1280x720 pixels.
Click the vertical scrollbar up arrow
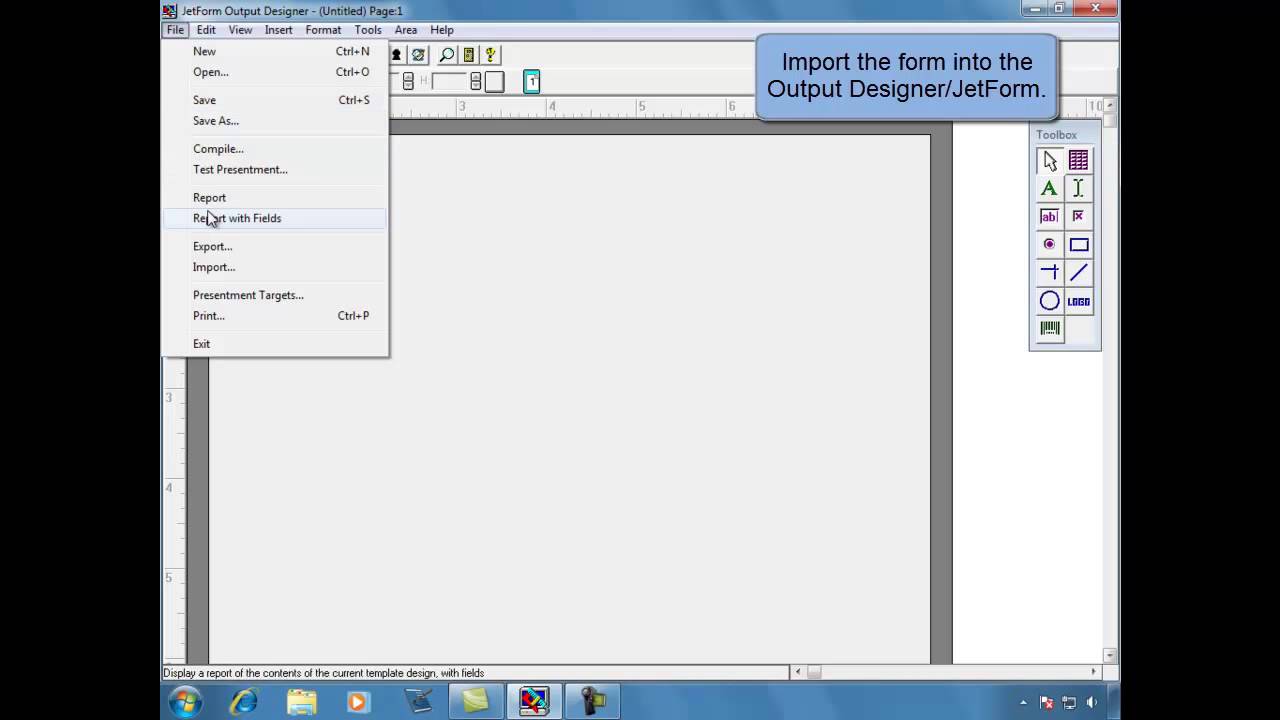1110,104
